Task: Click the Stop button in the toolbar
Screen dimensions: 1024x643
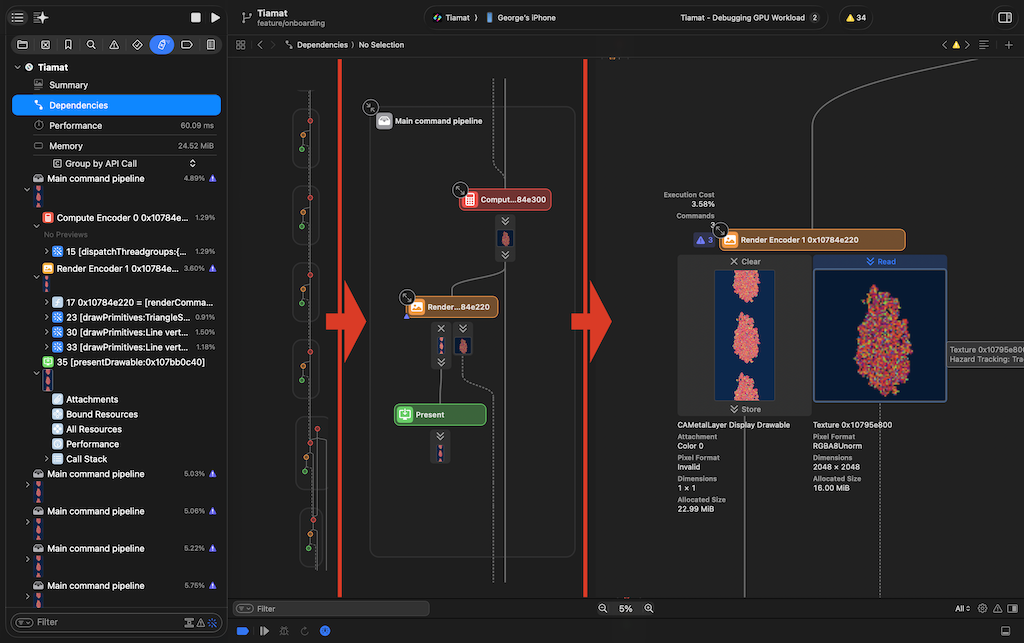Action: tap(196, 18)
